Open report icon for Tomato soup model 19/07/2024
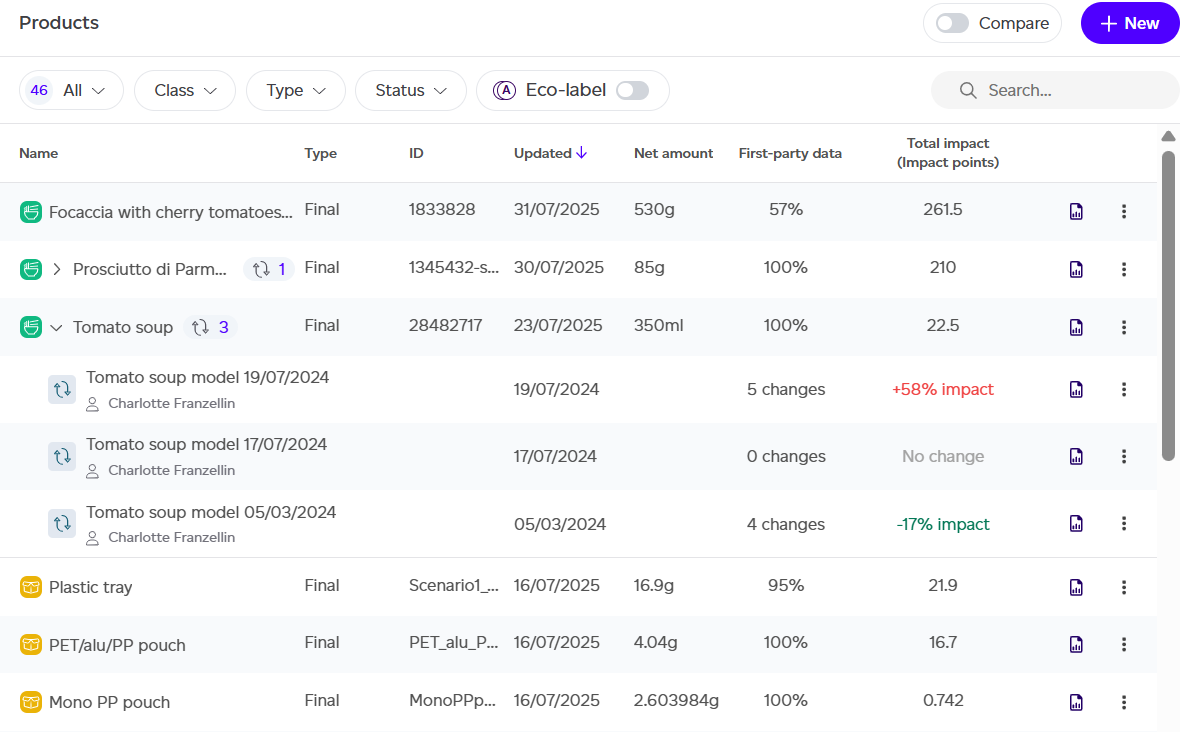 coord(1076,389)
